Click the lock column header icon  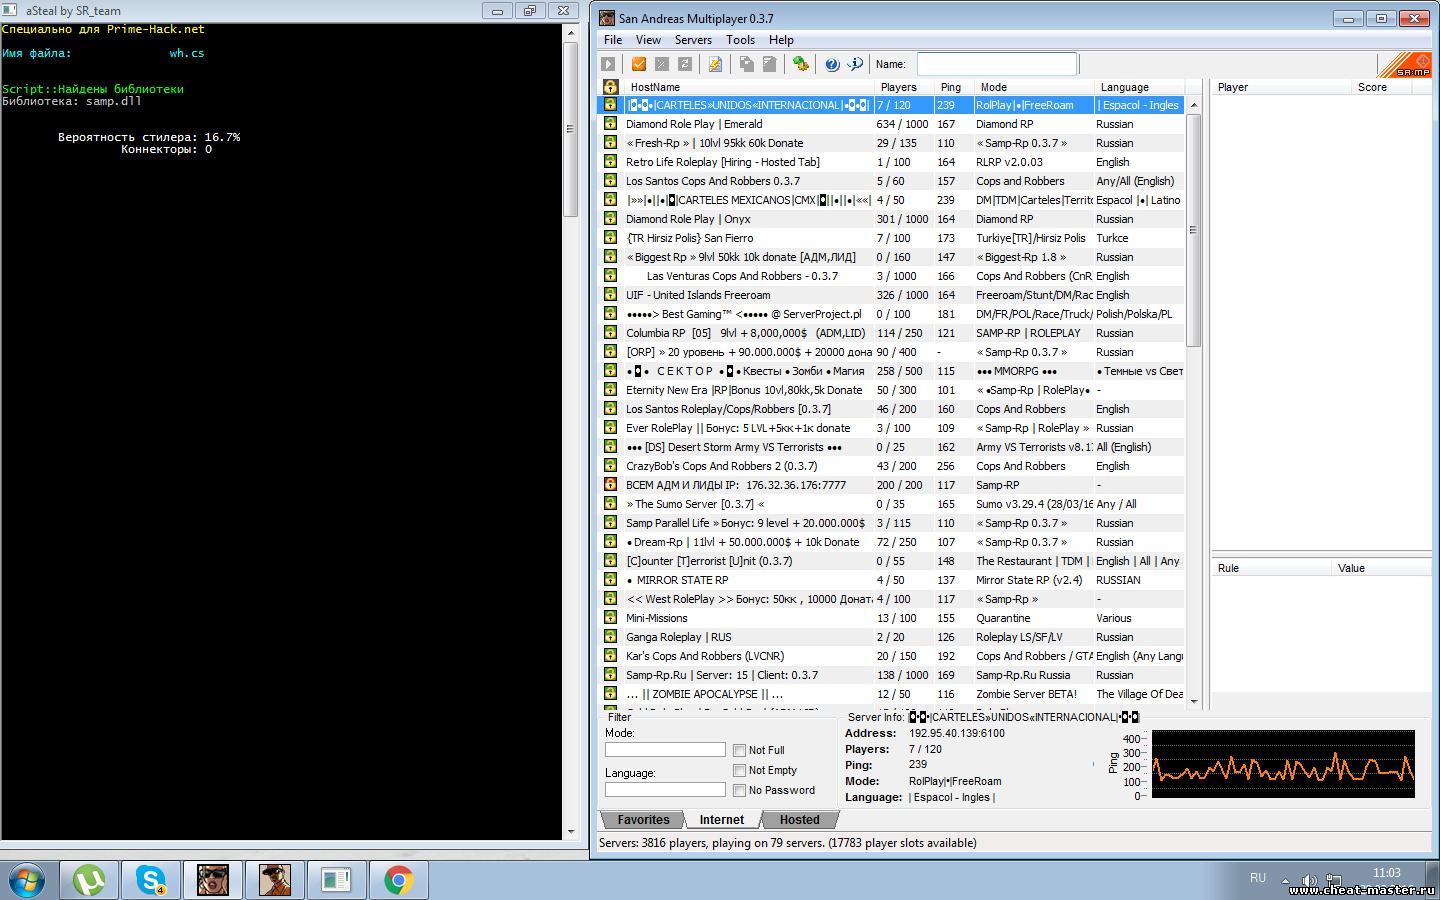[610, 87]
